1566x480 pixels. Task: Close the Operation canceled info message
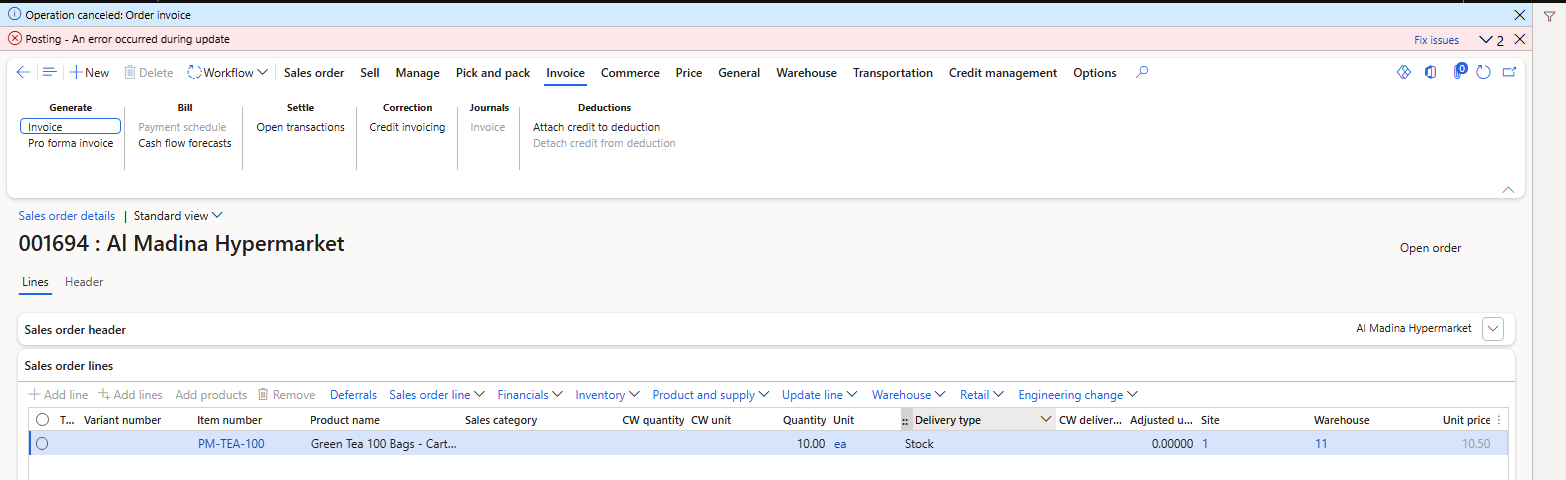point(1520,15)
